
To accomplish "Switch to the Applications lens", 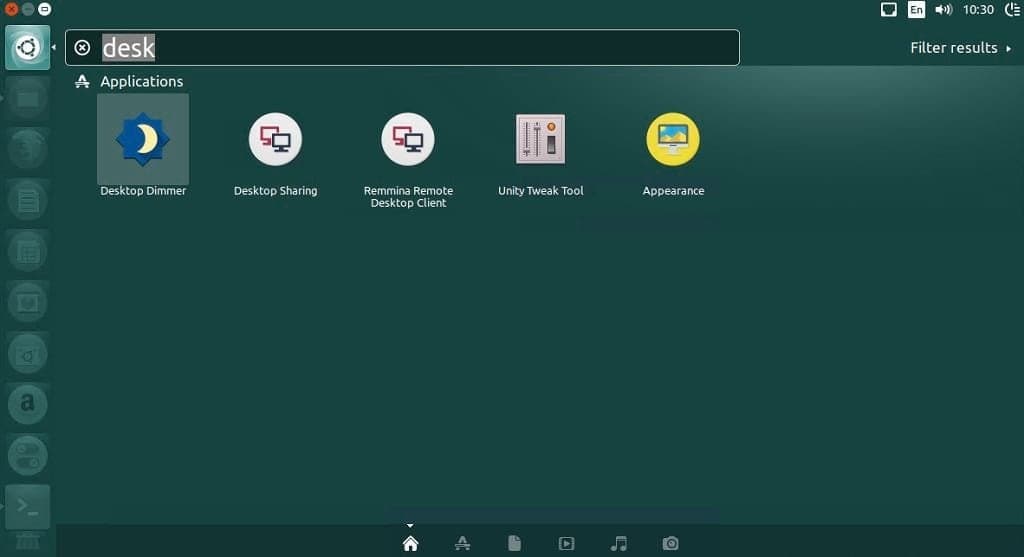I will [x=462, y=543].
